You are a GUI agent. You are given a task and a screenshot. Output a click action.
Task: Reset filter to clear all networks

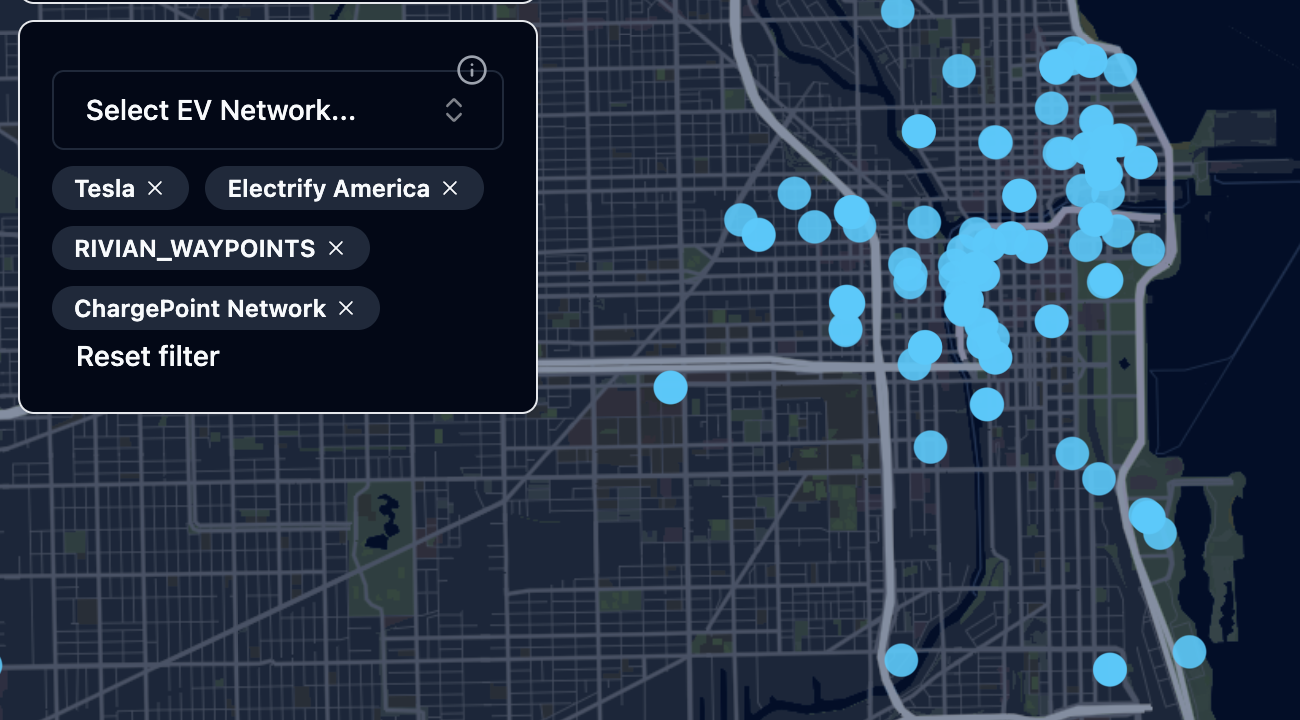(x=147, y=356)
